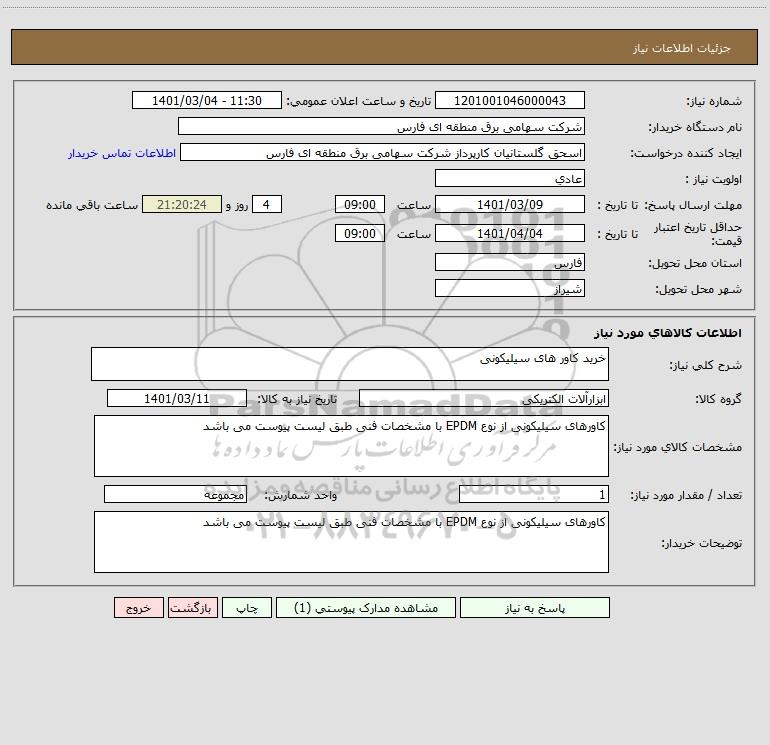
Task: Click section heading اطلاعات کالاهای مورد نیاز
Action: point(668,333)
